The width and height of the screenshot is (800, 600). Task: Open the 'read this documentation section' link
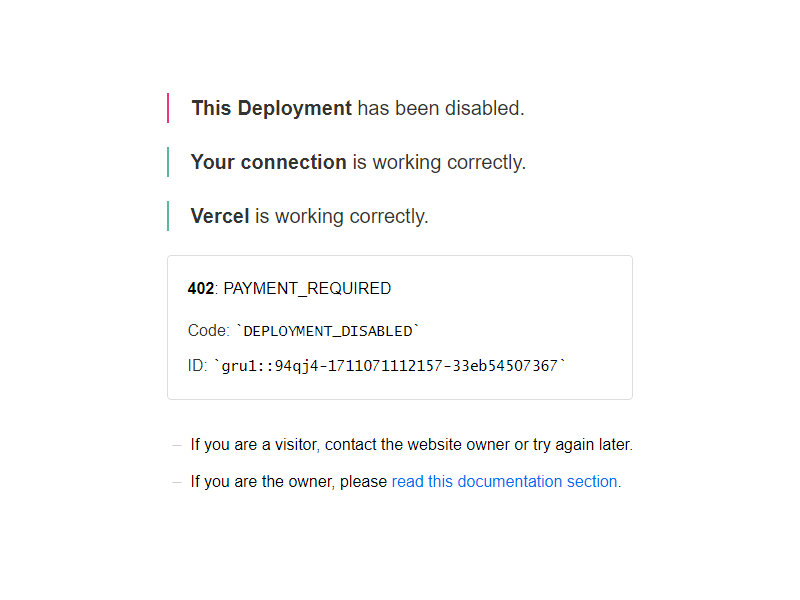coord(504,481)
